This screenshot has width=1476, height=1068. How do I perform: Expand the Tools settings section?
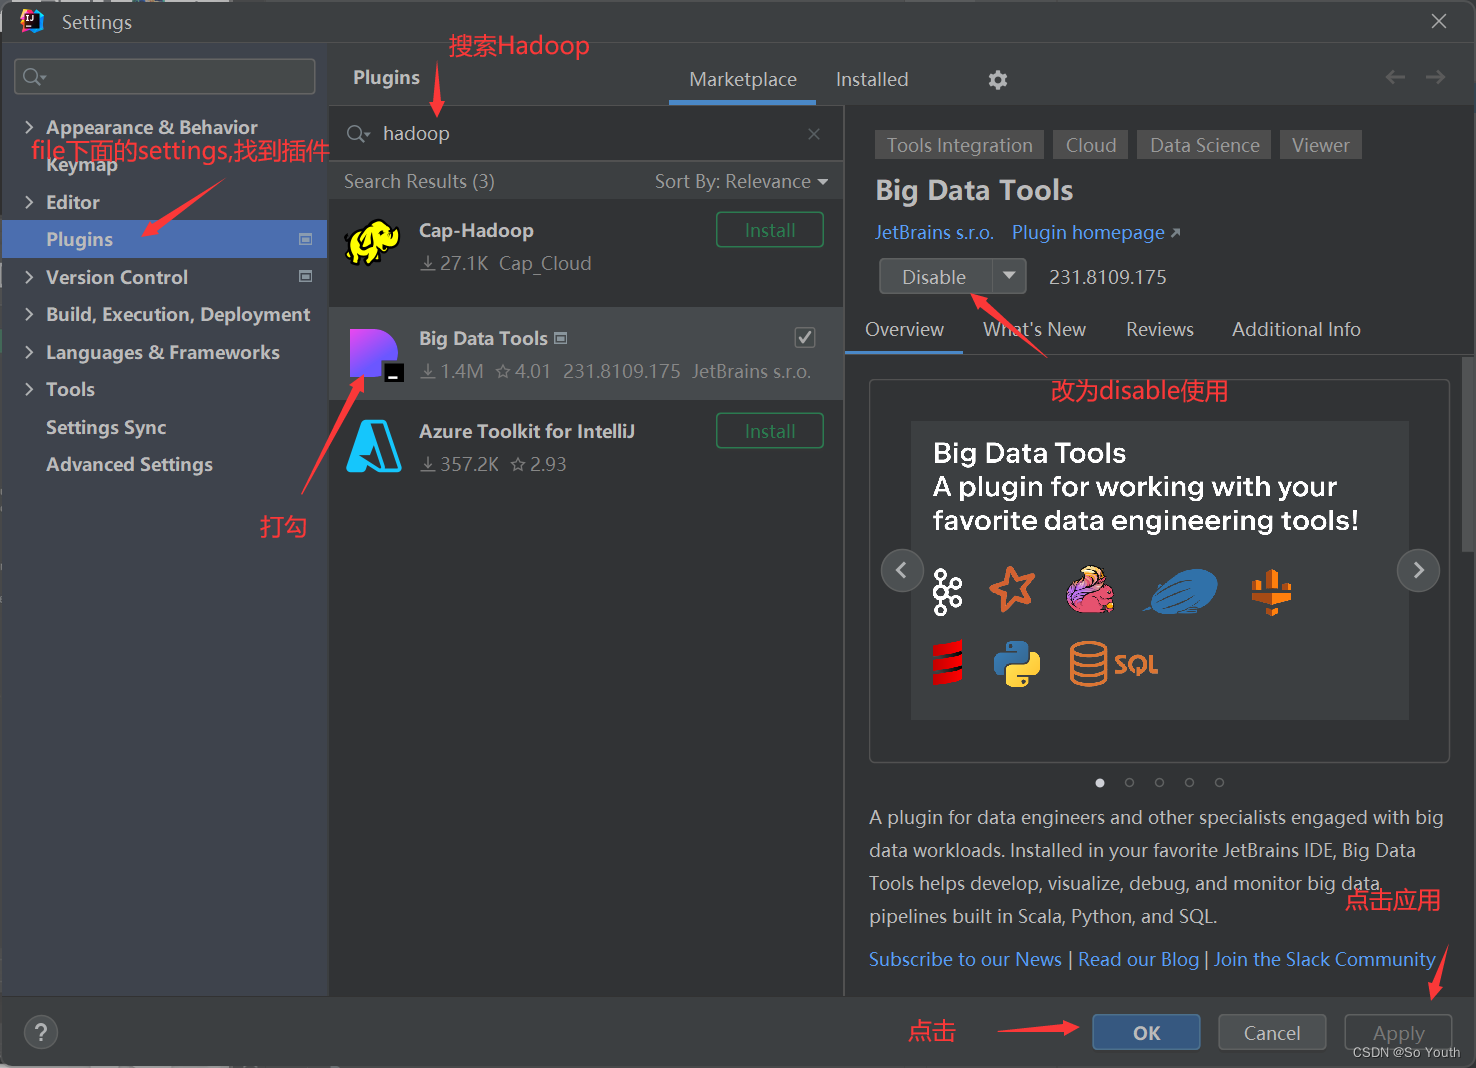click(x=29, y=389)
